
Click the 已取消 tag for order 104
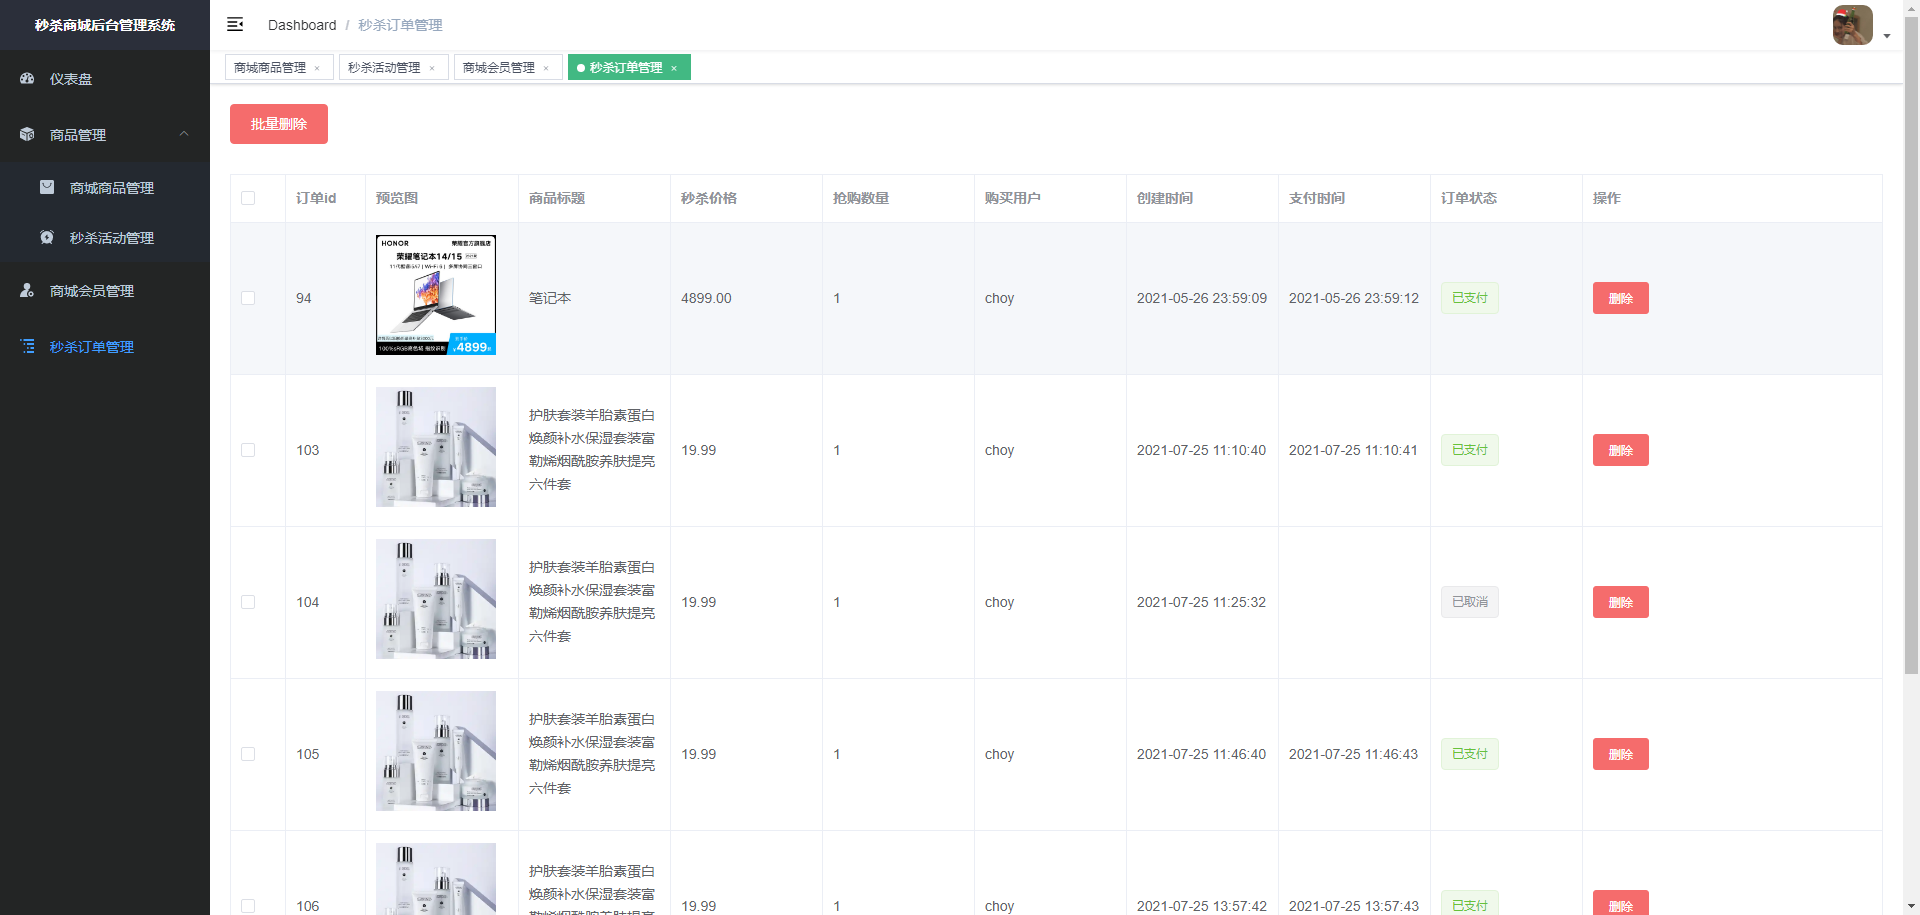click(1469, 602)
